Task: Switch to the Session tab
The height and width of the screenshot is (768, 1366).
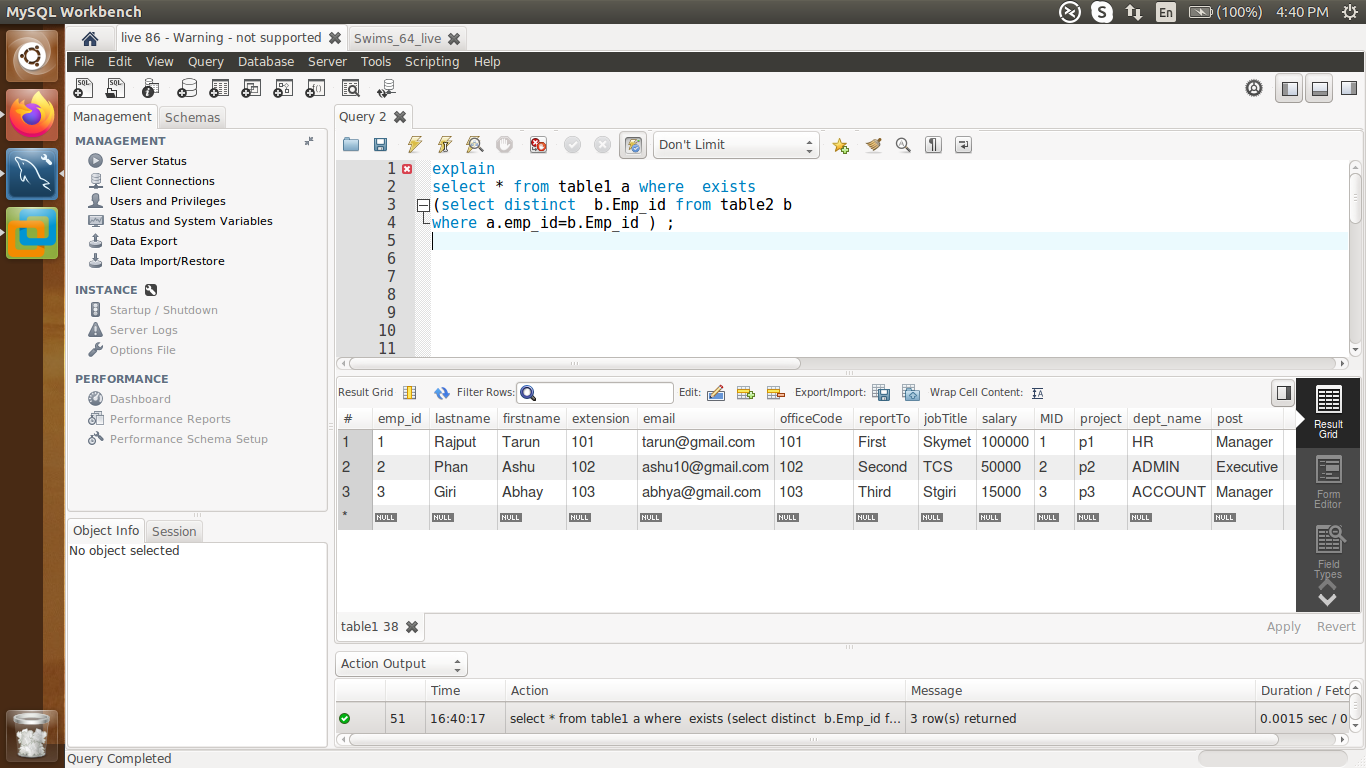Action: pyautogui.click(x=174, y=531)
